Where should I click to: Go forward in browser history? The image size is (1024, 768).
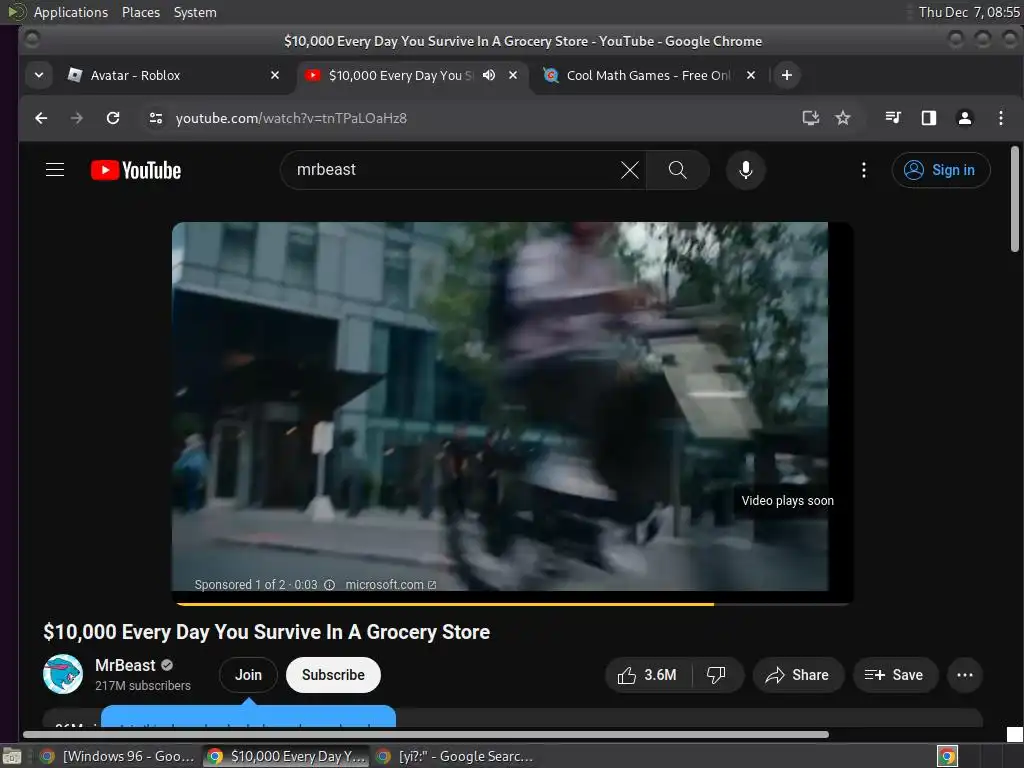coord(76,118)
